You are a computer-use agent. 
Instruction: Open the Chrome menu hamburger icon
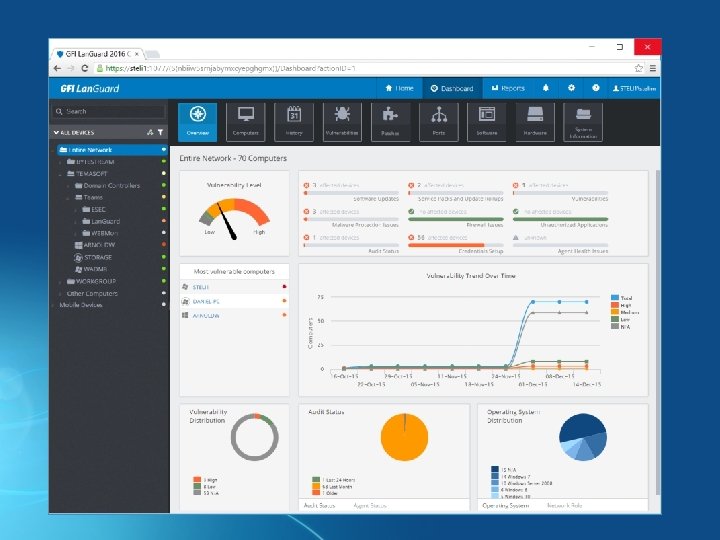click(652, 68)
